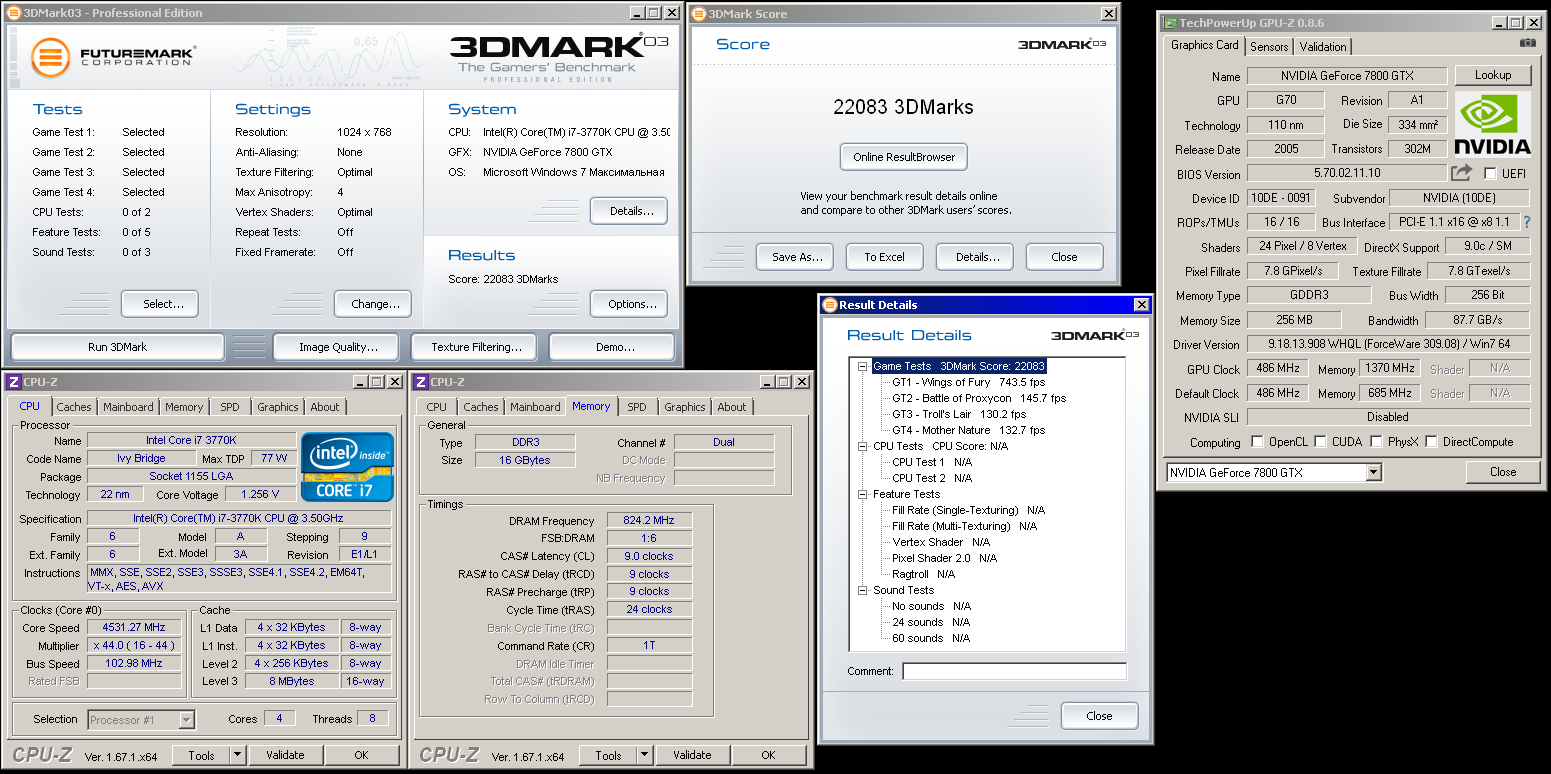Click OK in CPU-Z memory window
This screenshot has height=774, width=1551.
[x=768, y=755]
